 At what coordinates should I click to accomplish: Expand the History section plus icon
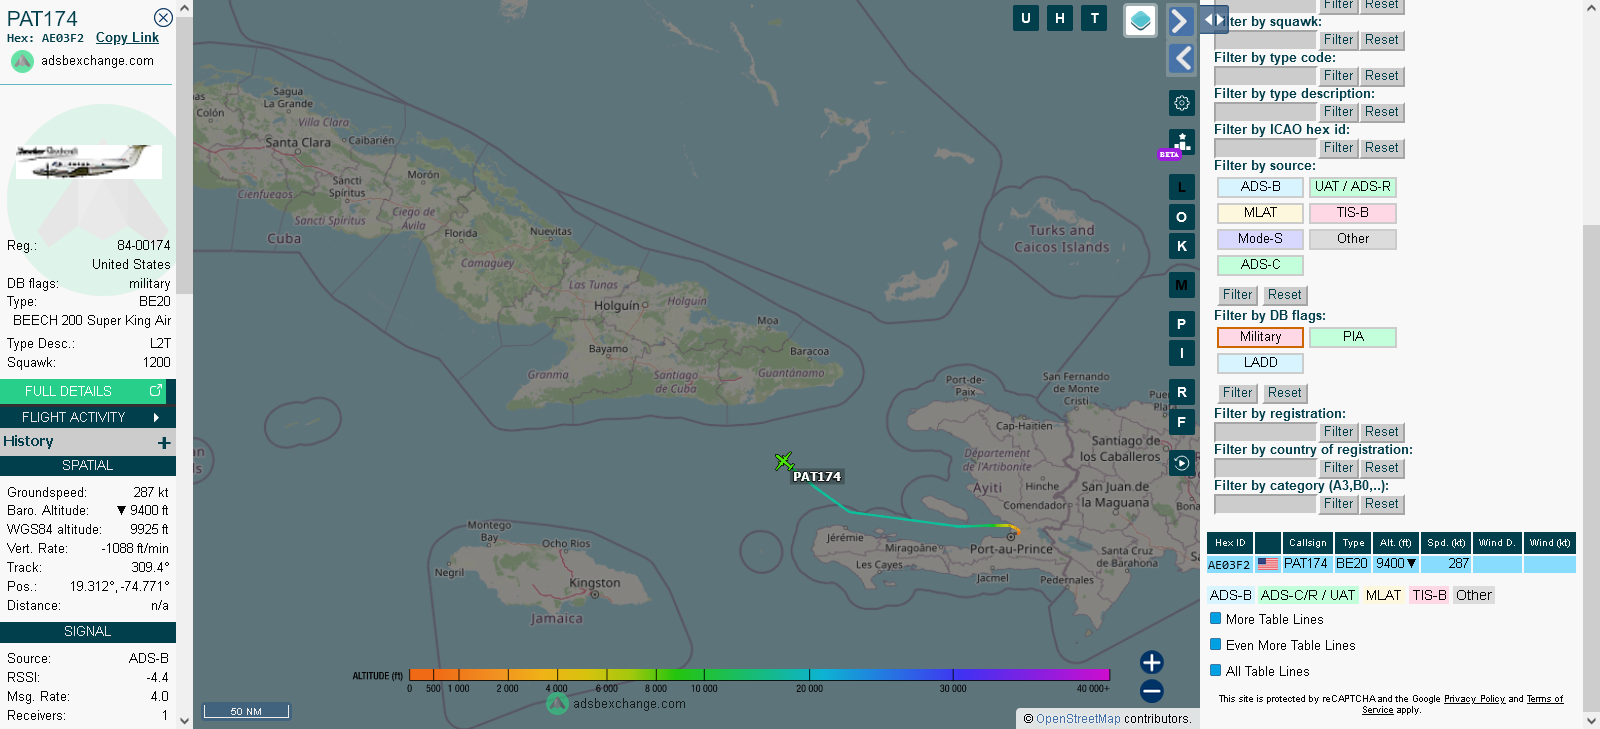164,442
